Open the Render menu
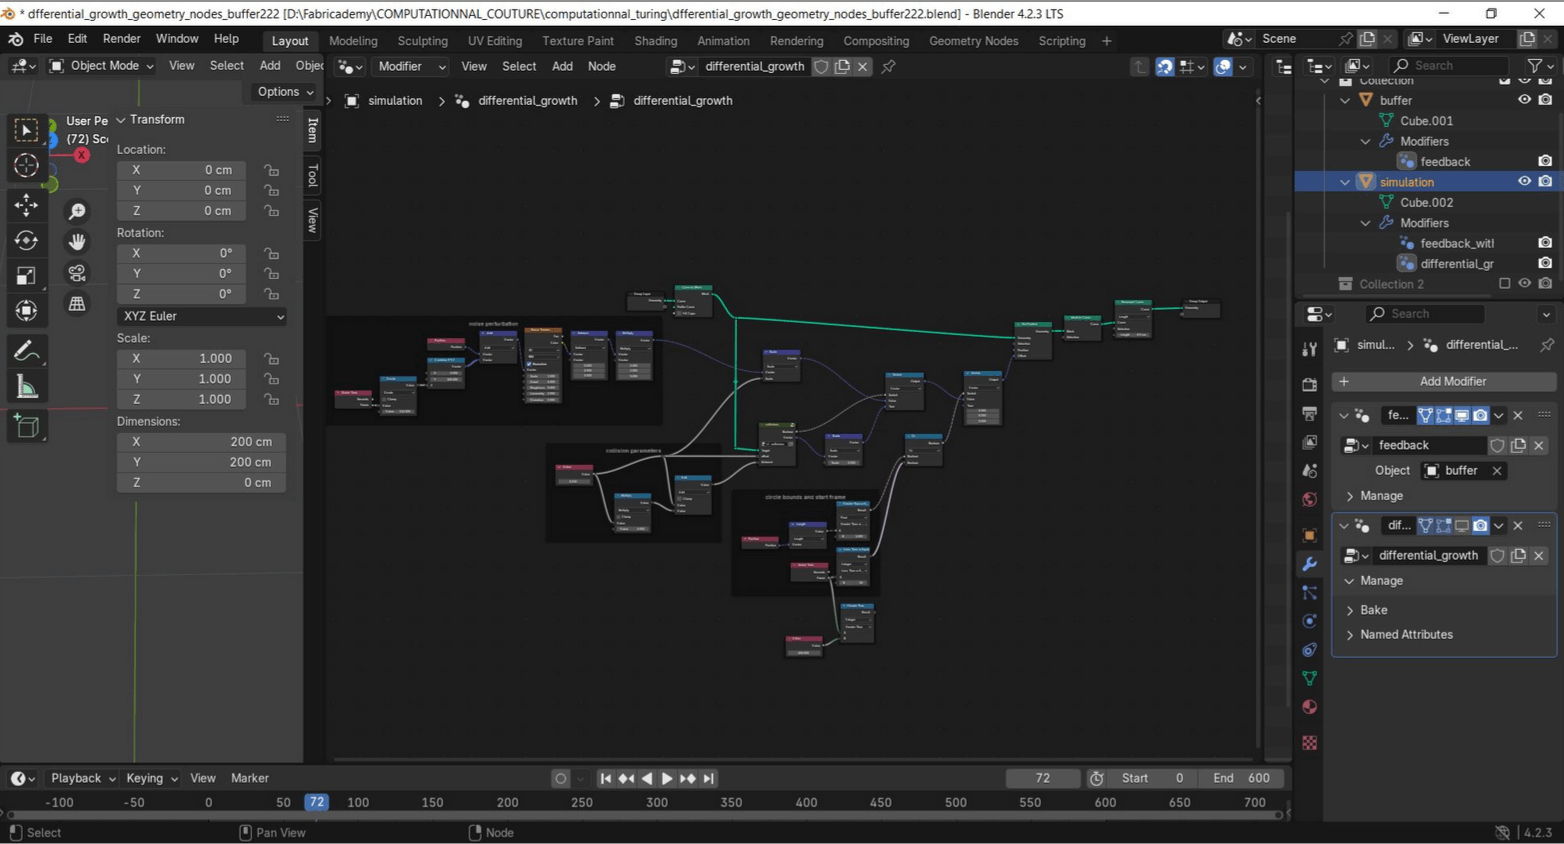Viewport: 1564px width, 844px height. 121,39
